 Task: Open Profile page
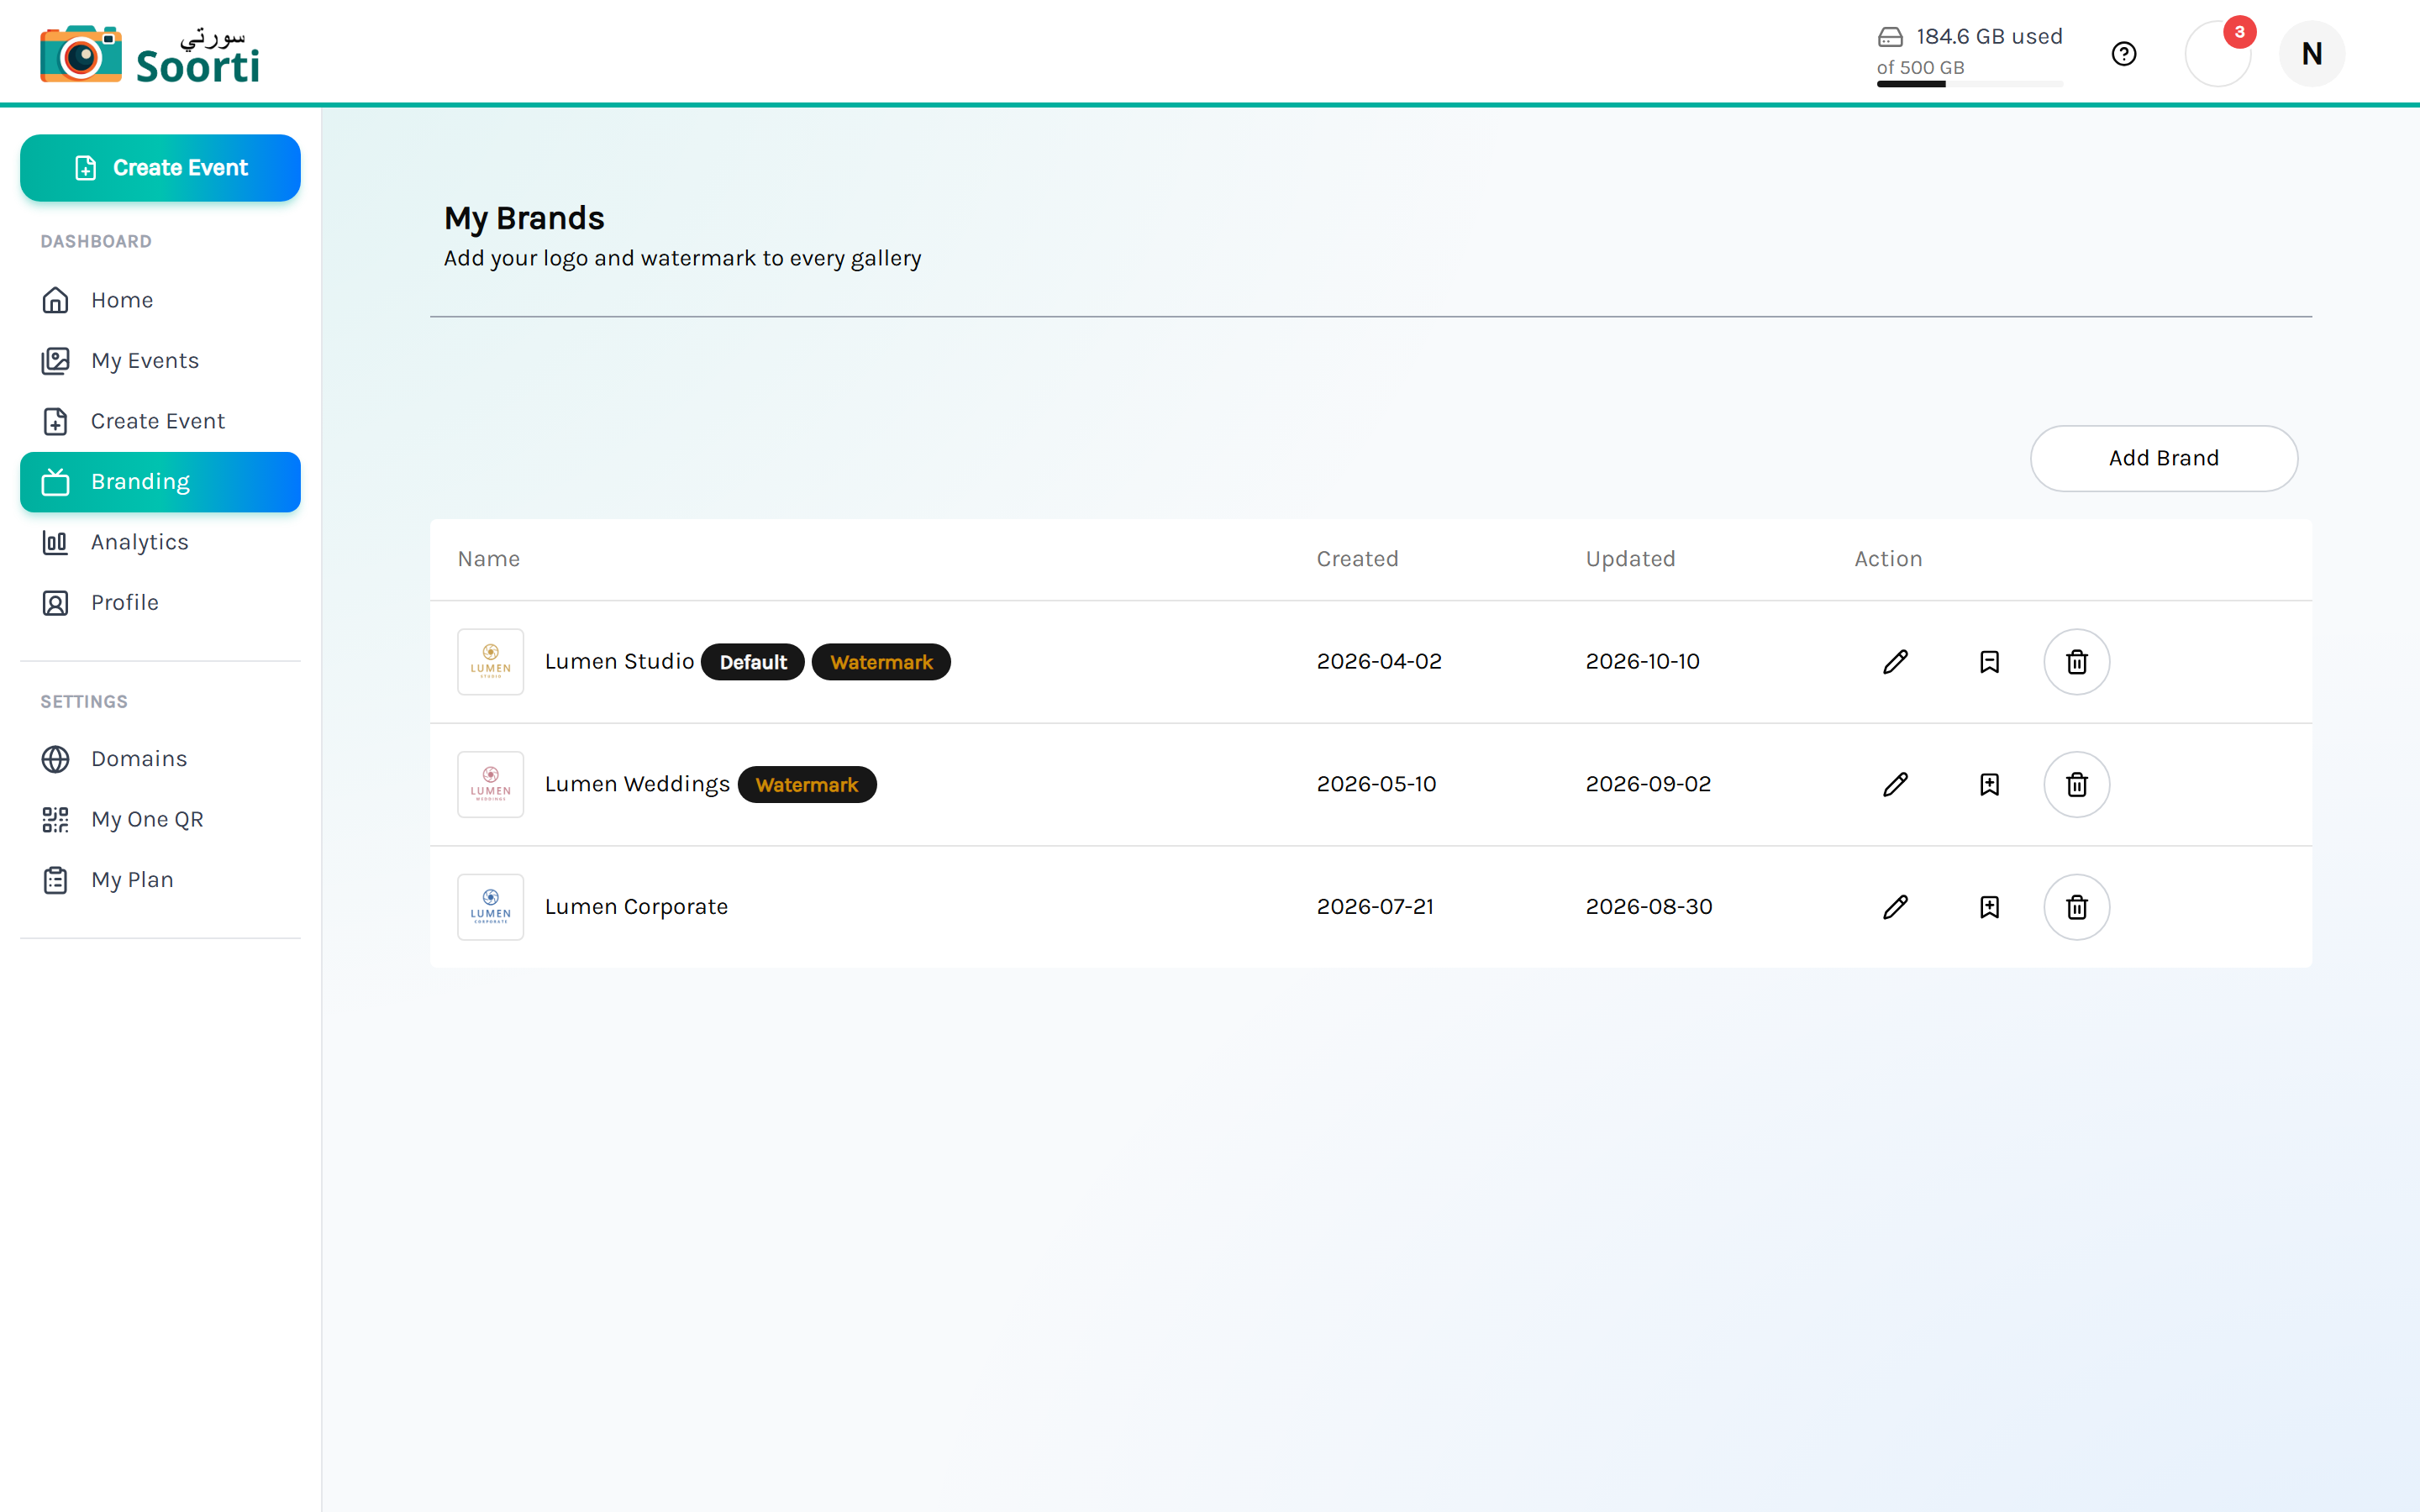tap(160, 603)
